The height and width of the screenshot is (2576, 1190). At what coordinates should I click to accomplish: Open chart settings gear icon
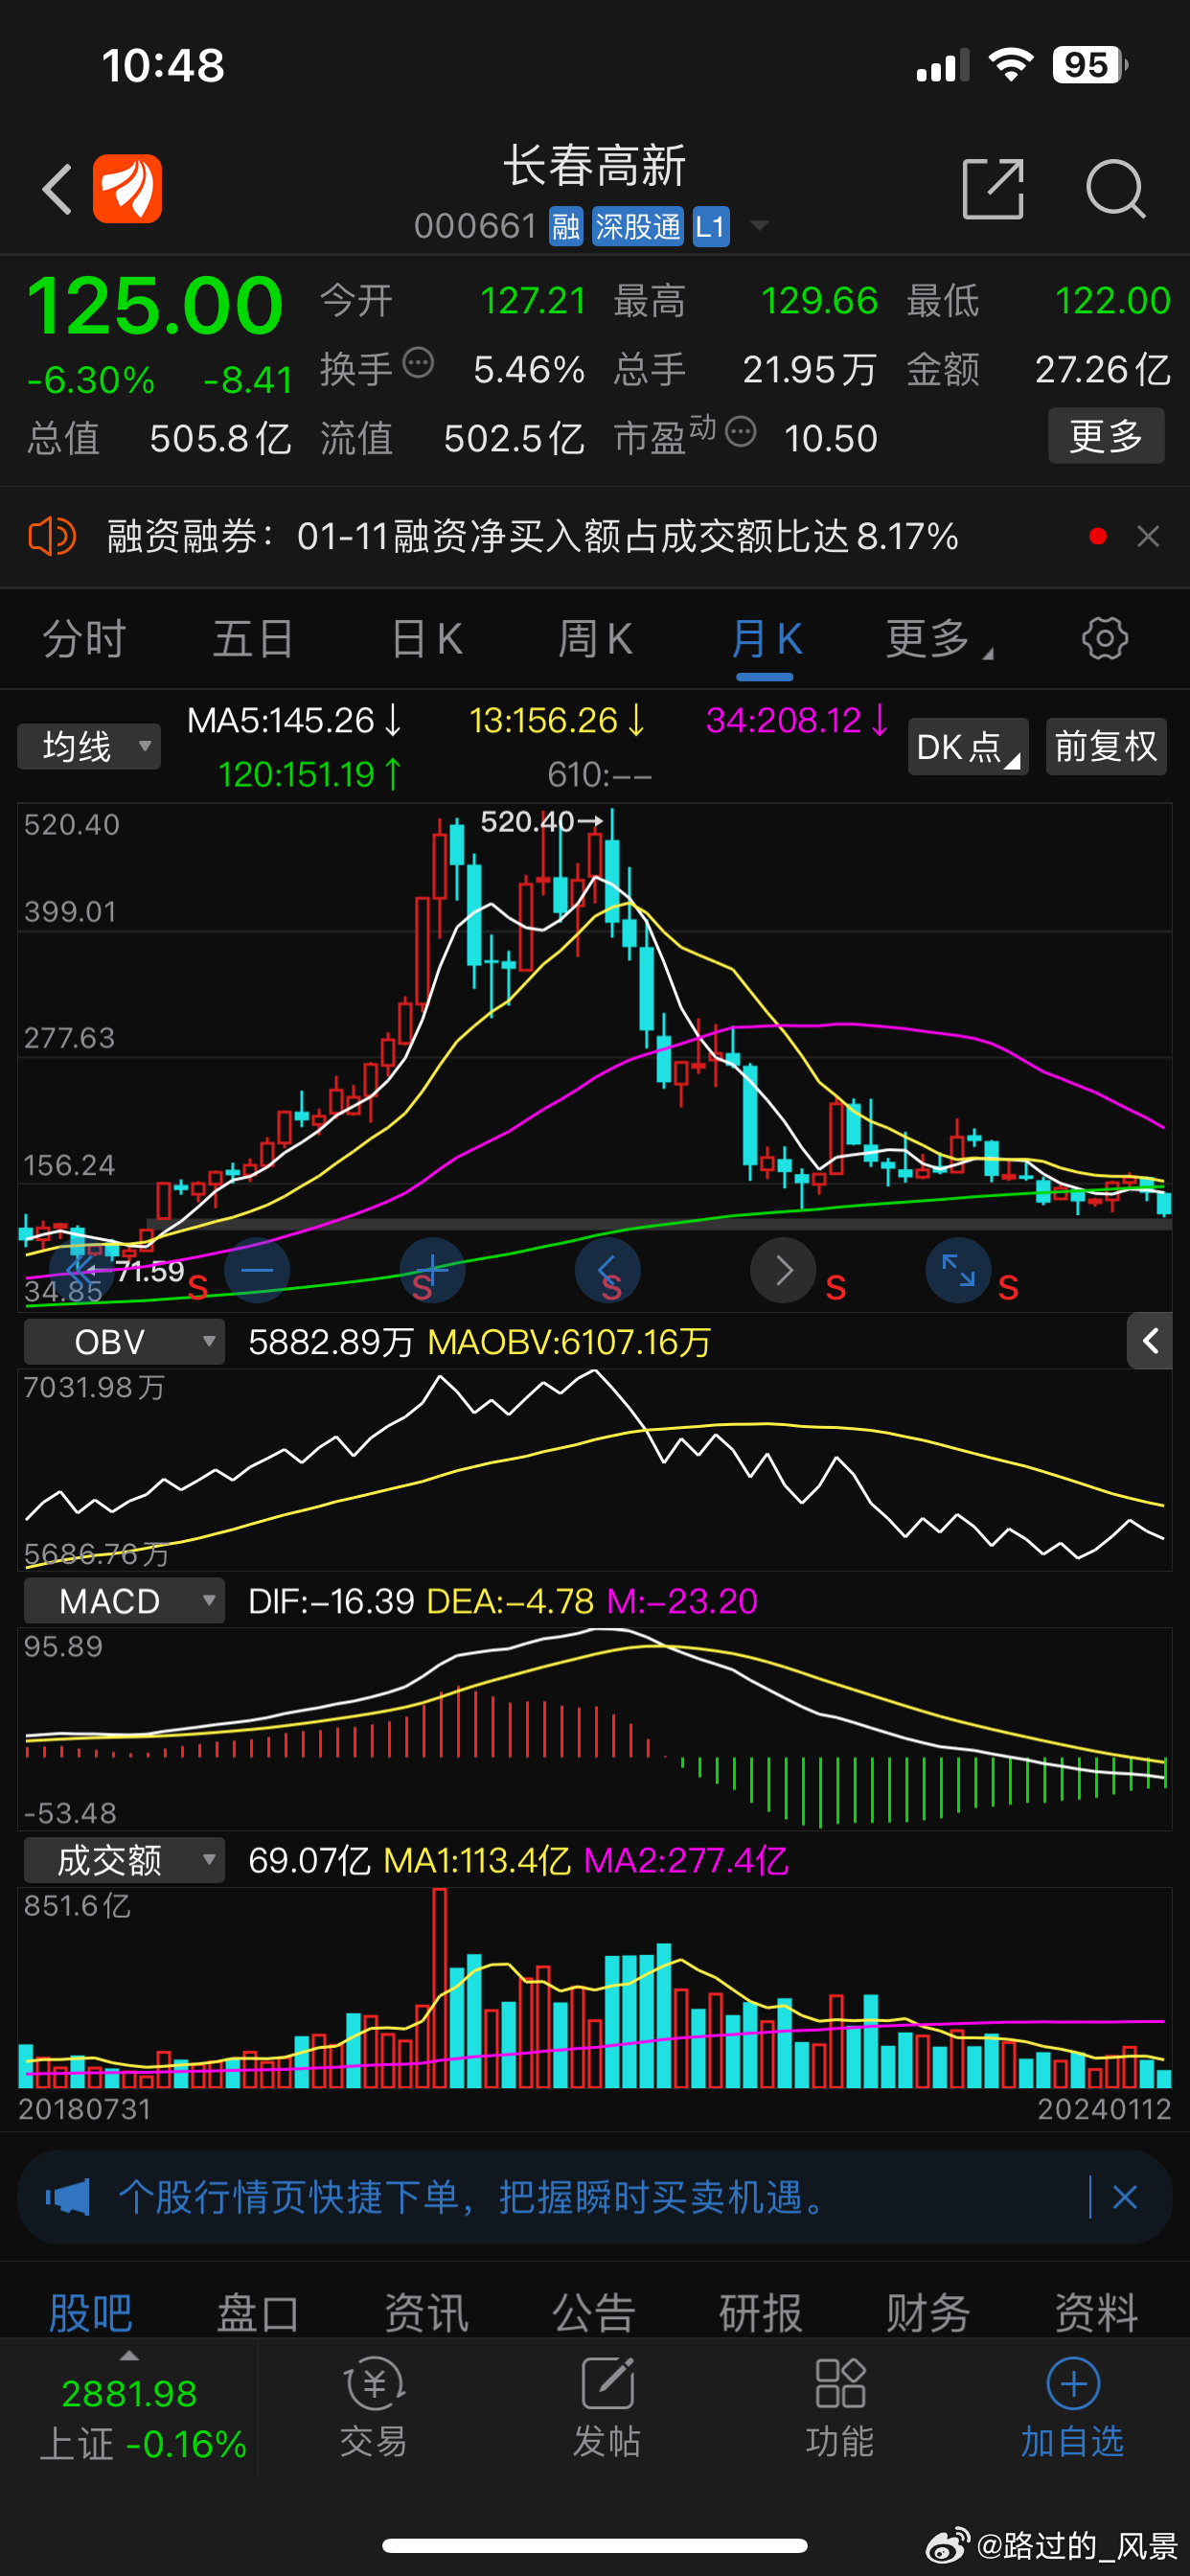(x=1104, y=639)
